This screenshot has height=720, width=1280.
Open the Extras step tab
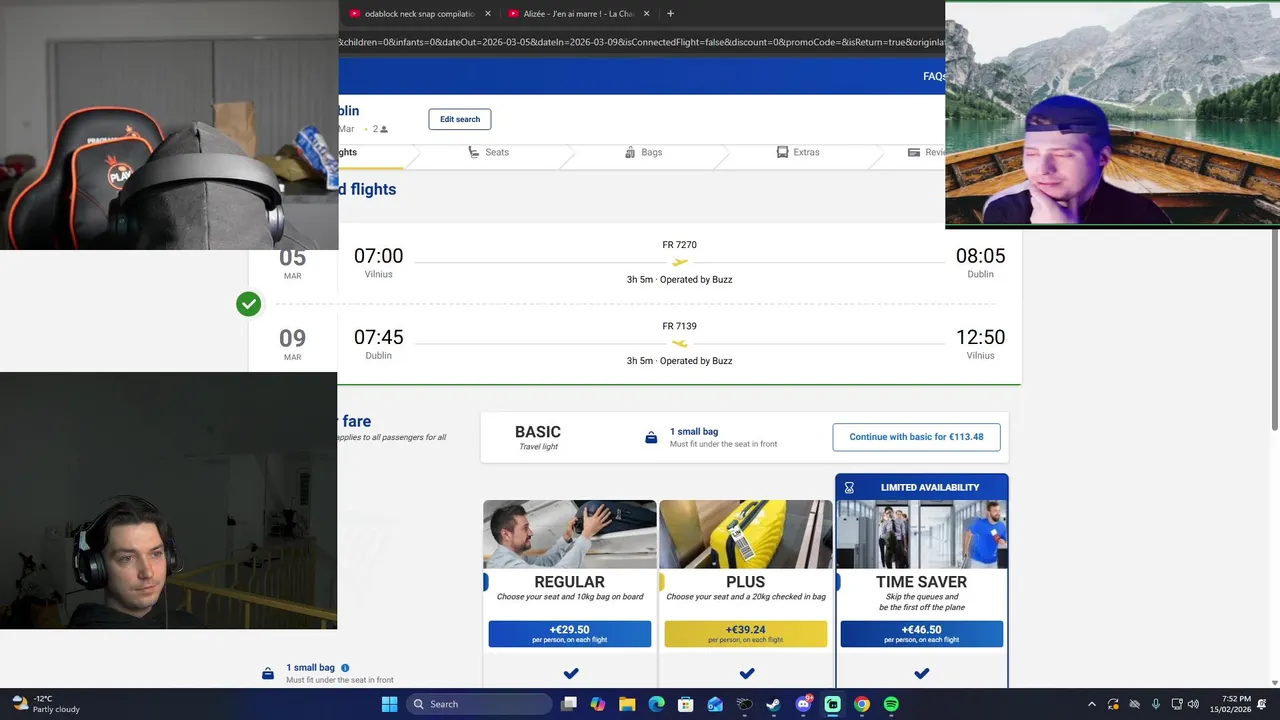(798, 152)
